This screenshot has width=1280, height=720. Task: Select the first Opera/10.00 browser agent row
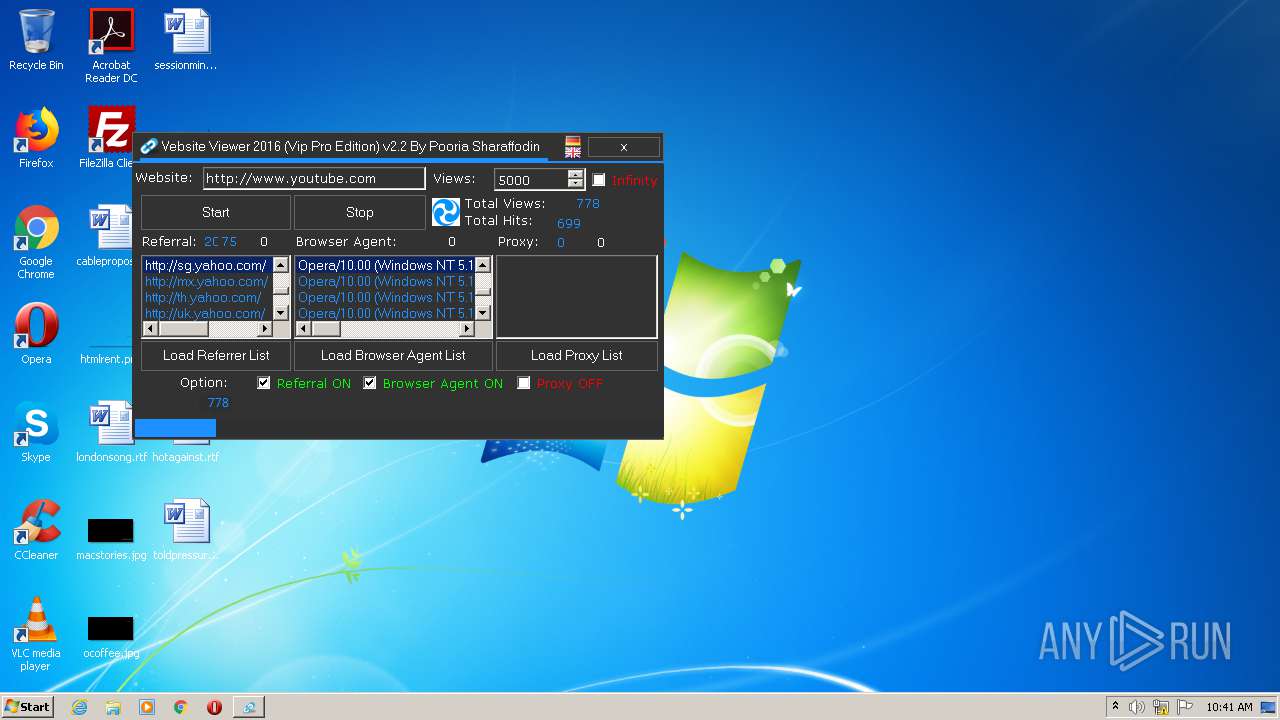[x=385, y=265]
